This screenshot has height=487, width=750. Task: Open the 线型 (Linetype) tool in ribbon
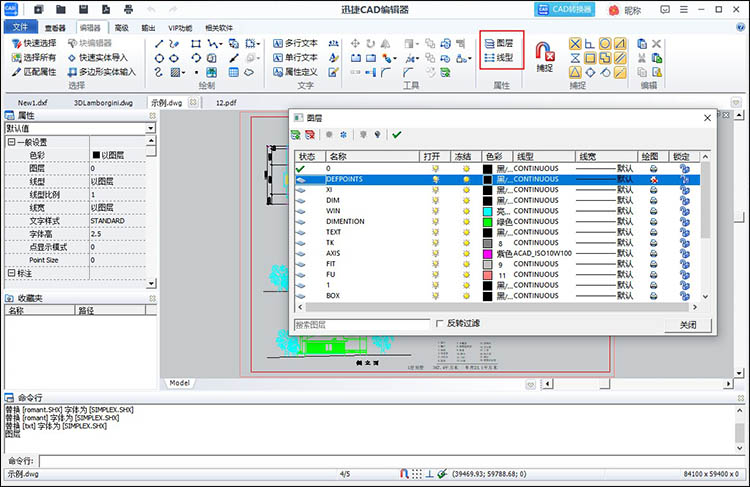click(498, 58)
